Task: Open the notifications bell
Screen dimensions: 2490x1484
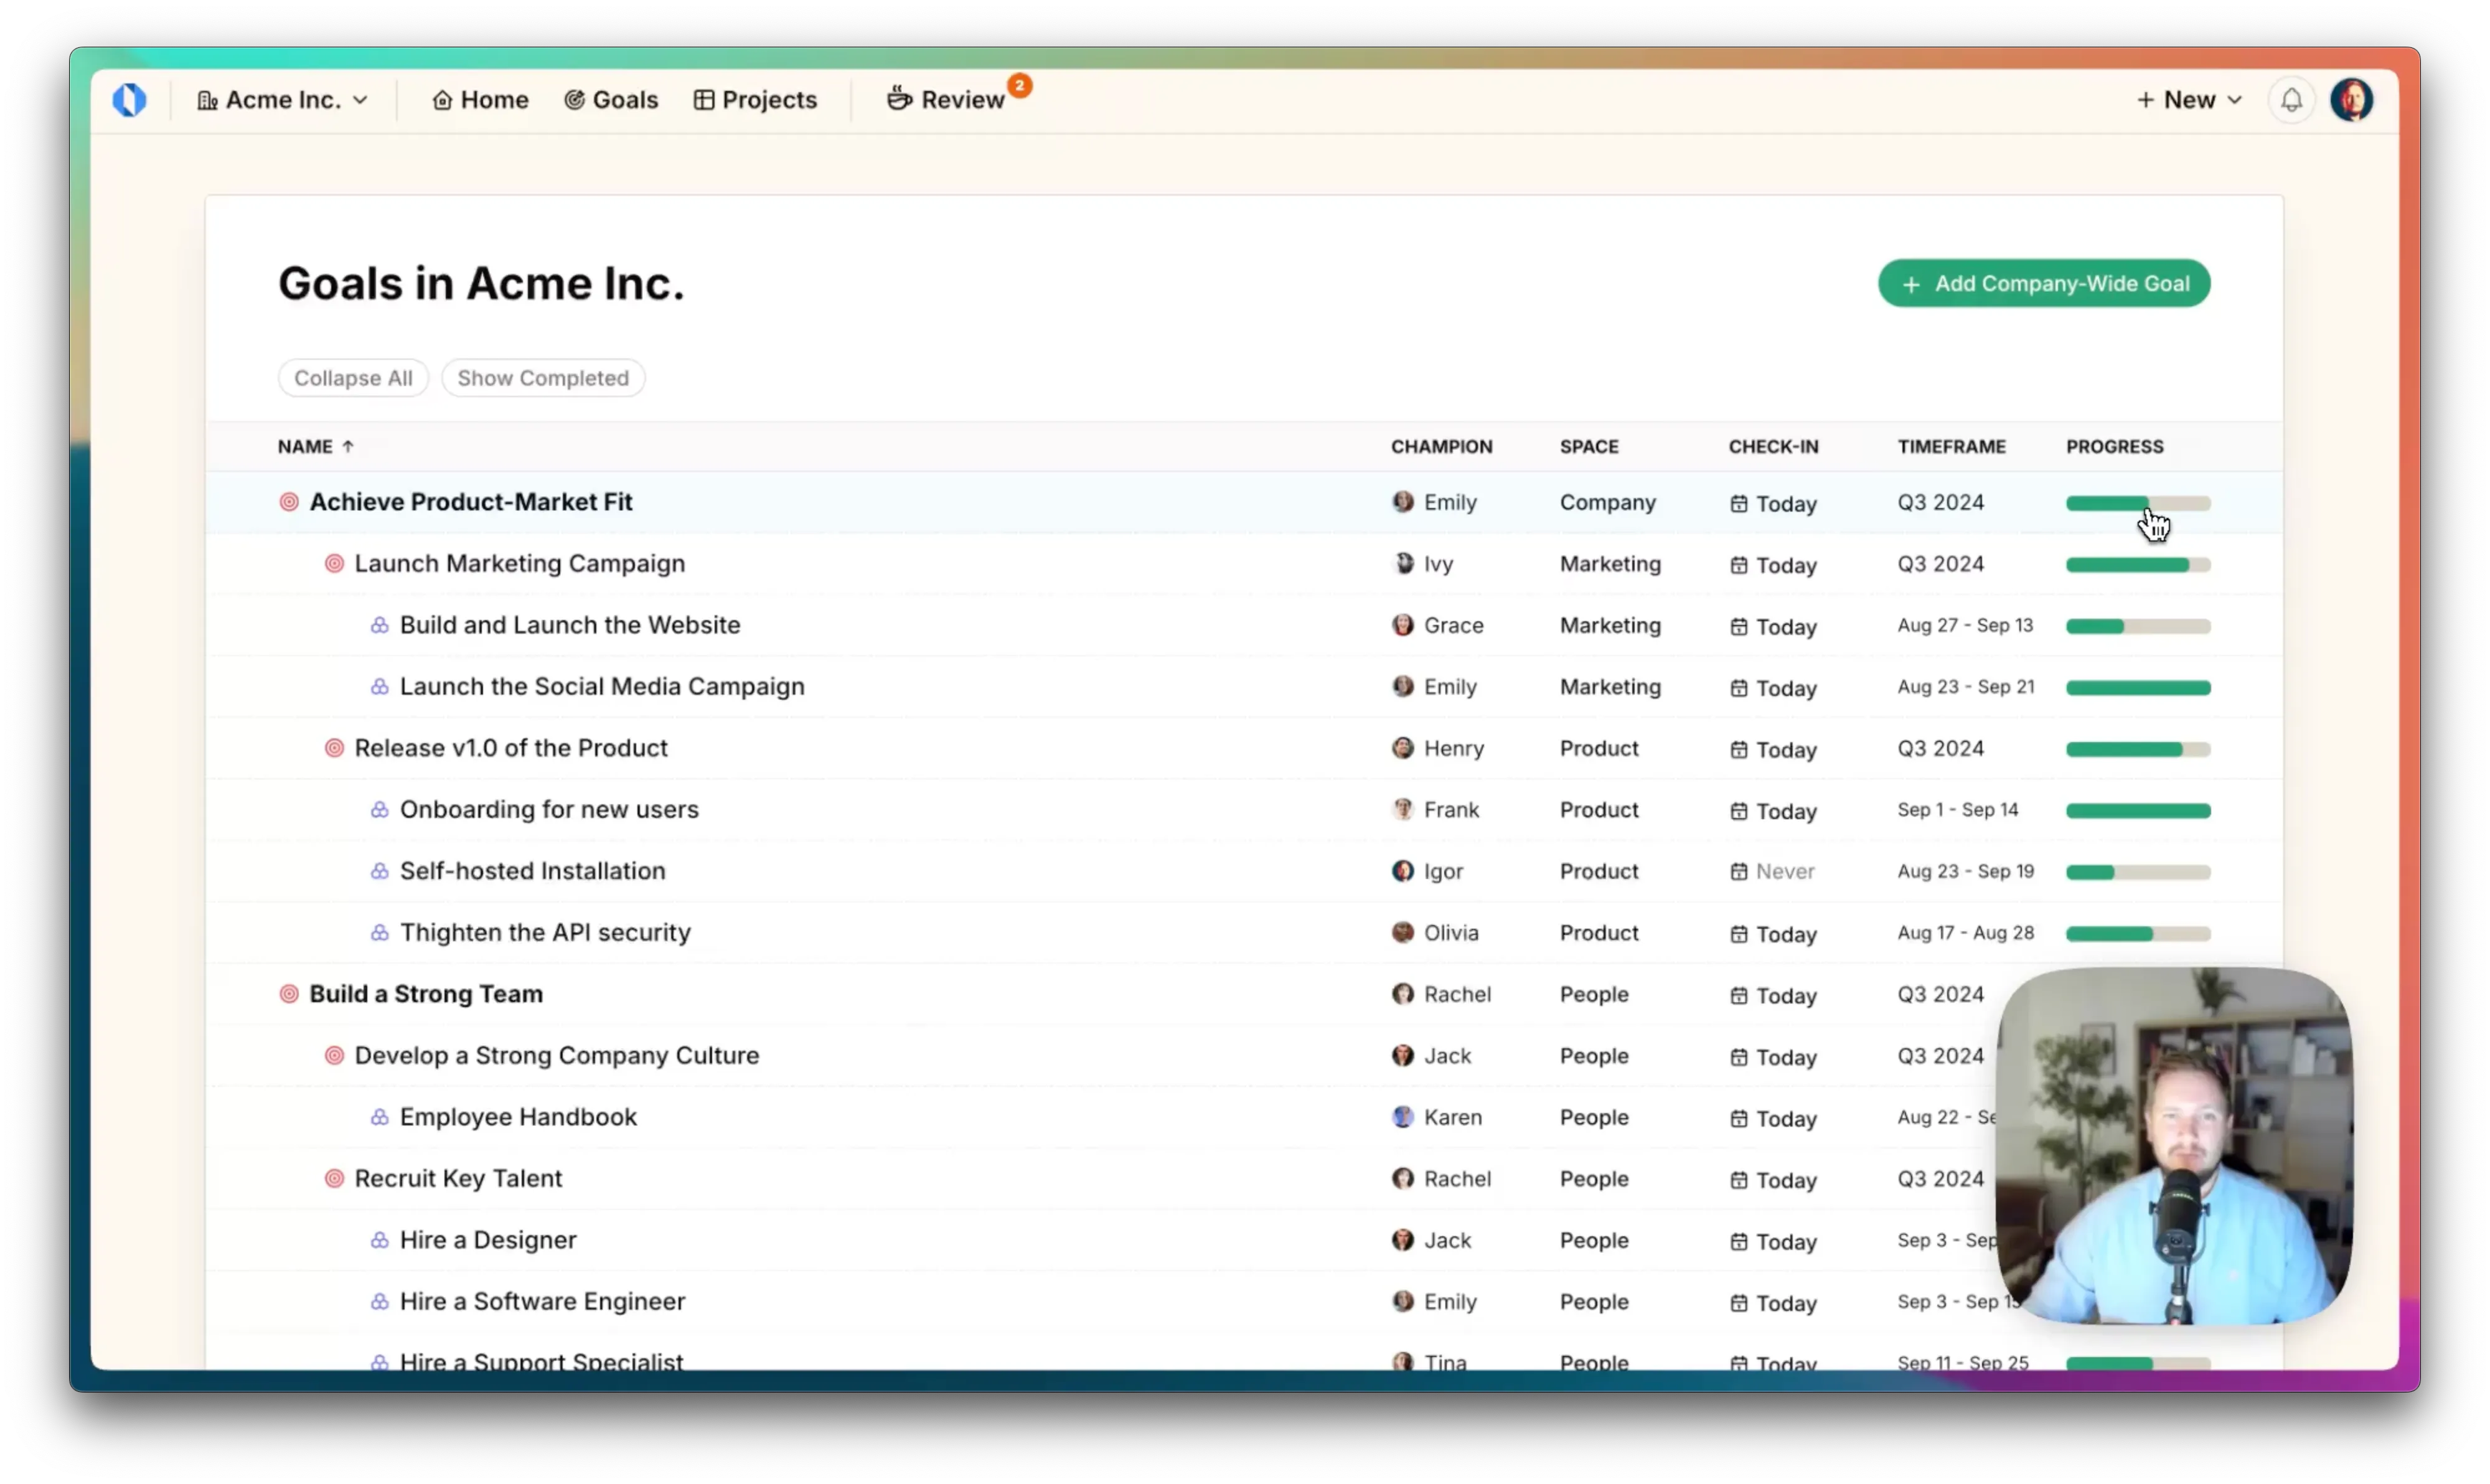Action: [x=2291, y=100]
